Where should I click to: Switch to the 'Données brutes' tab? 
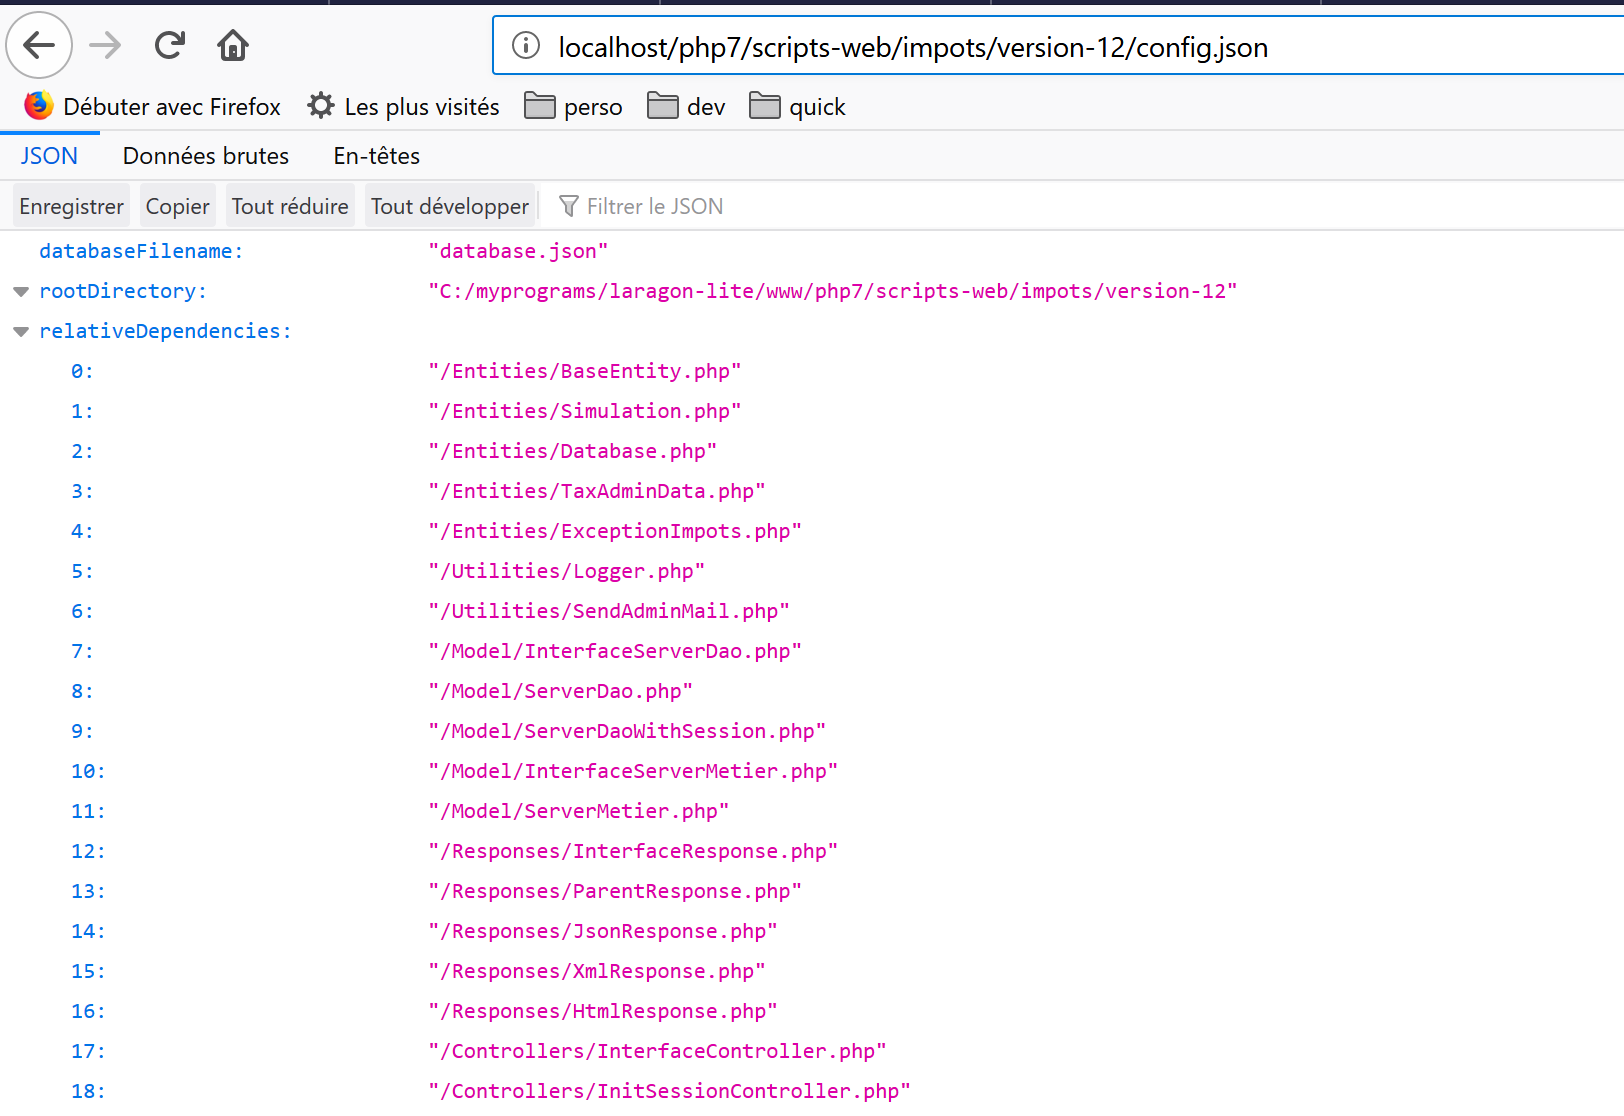tap(206, 156)
